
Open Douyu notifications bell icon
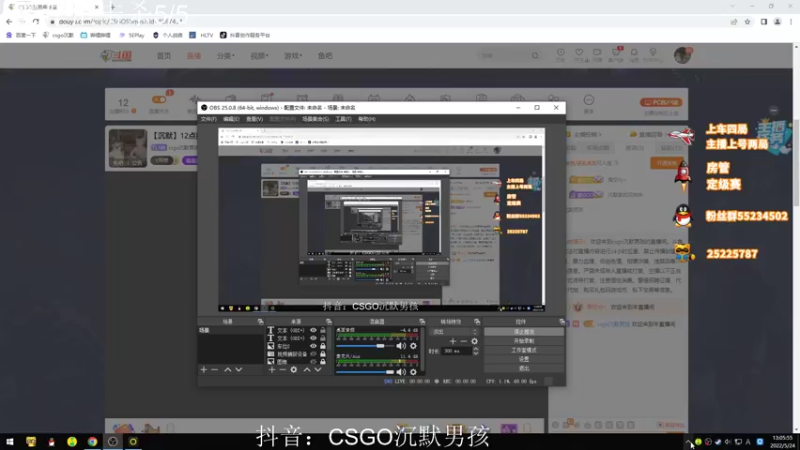point(634,53)
